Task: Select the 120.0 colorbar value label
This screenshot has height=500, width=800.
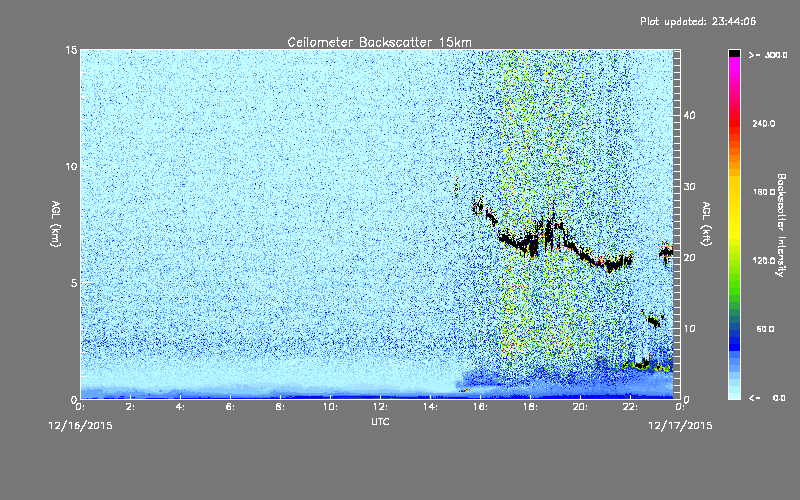Action: pos(764,260)
